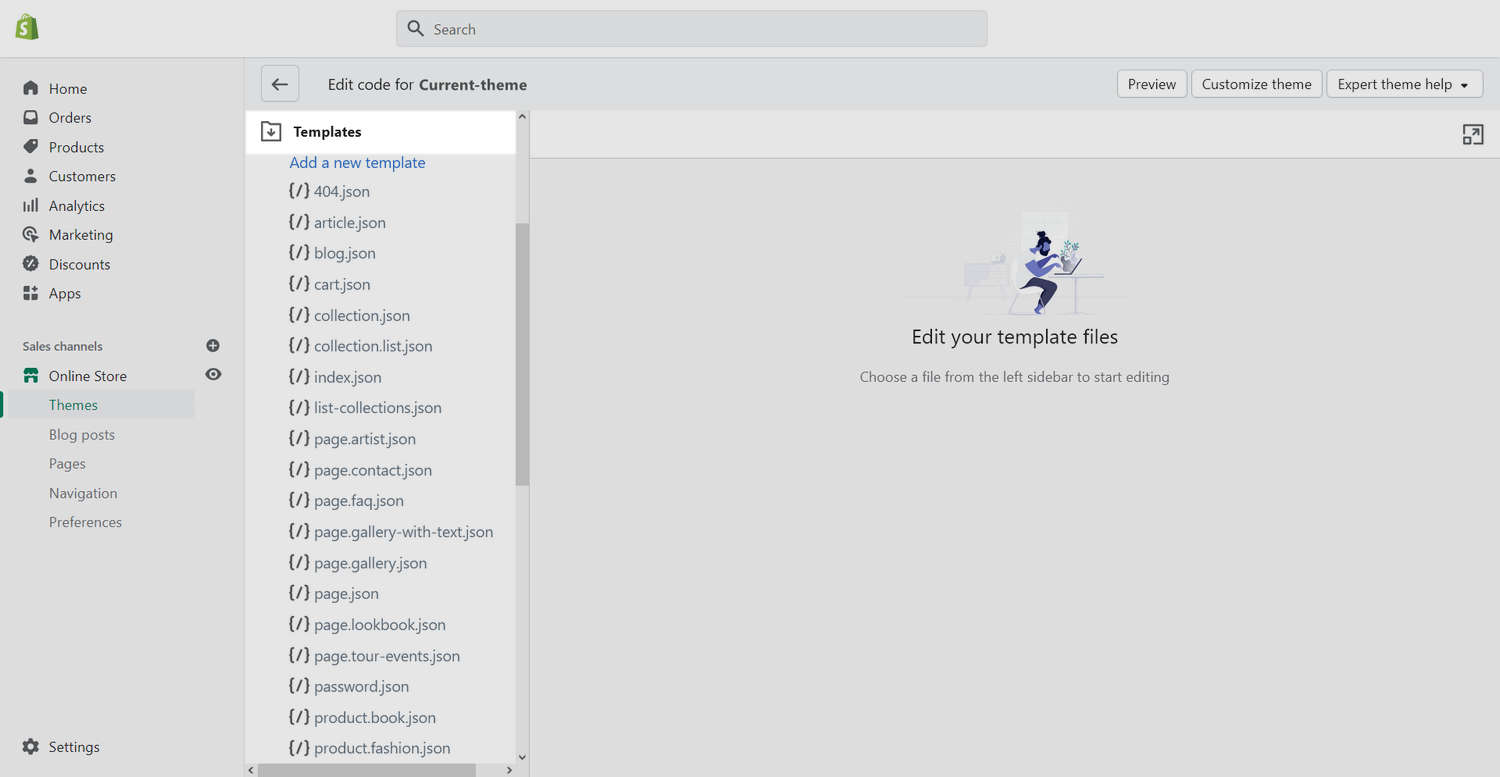Screen dimensions: 1500x777
Task: Click the file icon beside index.json
Action: point(299,377)
